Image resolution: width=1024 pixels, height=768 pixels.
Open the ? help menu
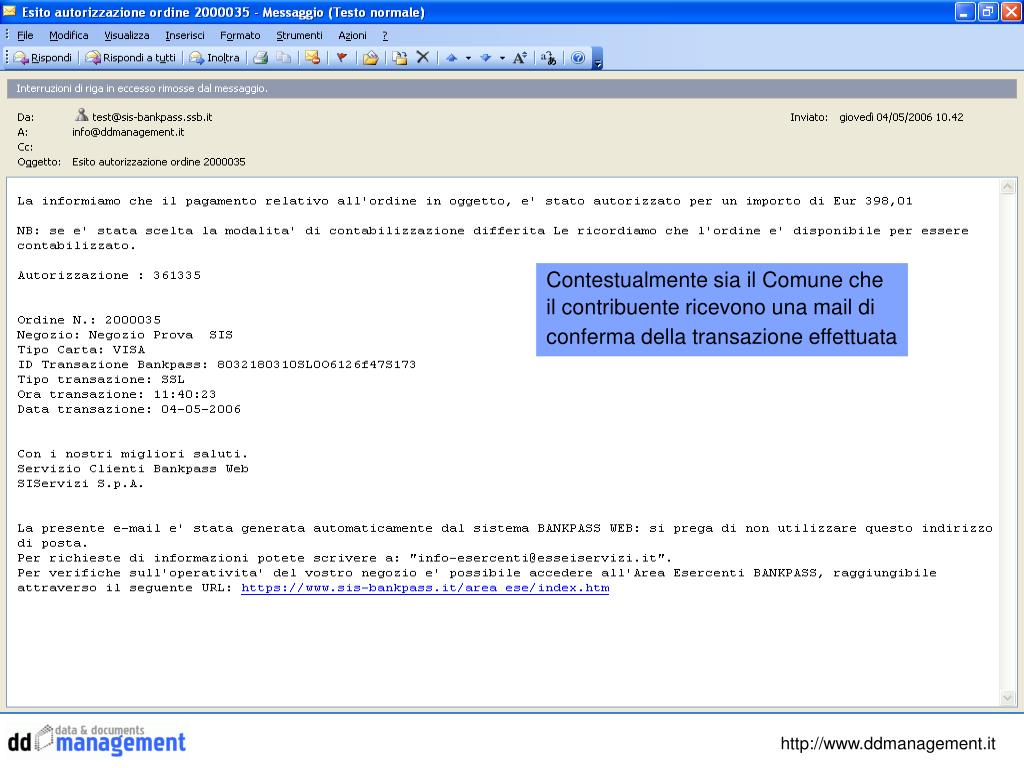(385, 35)
